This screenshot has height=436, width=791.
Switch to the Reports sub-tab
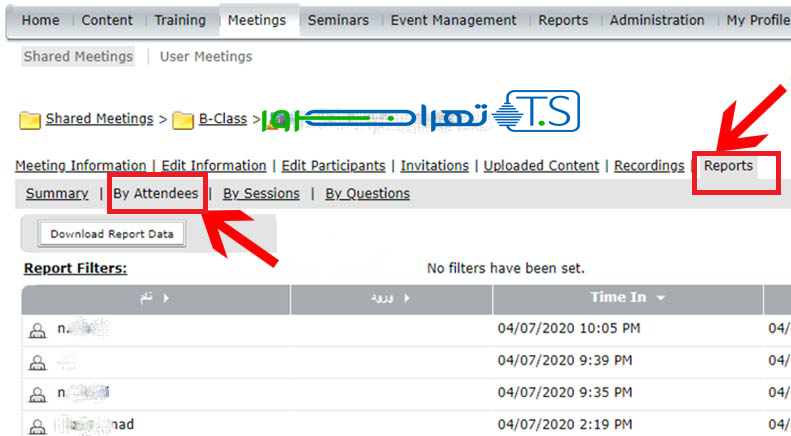click(x=728, y=166)
